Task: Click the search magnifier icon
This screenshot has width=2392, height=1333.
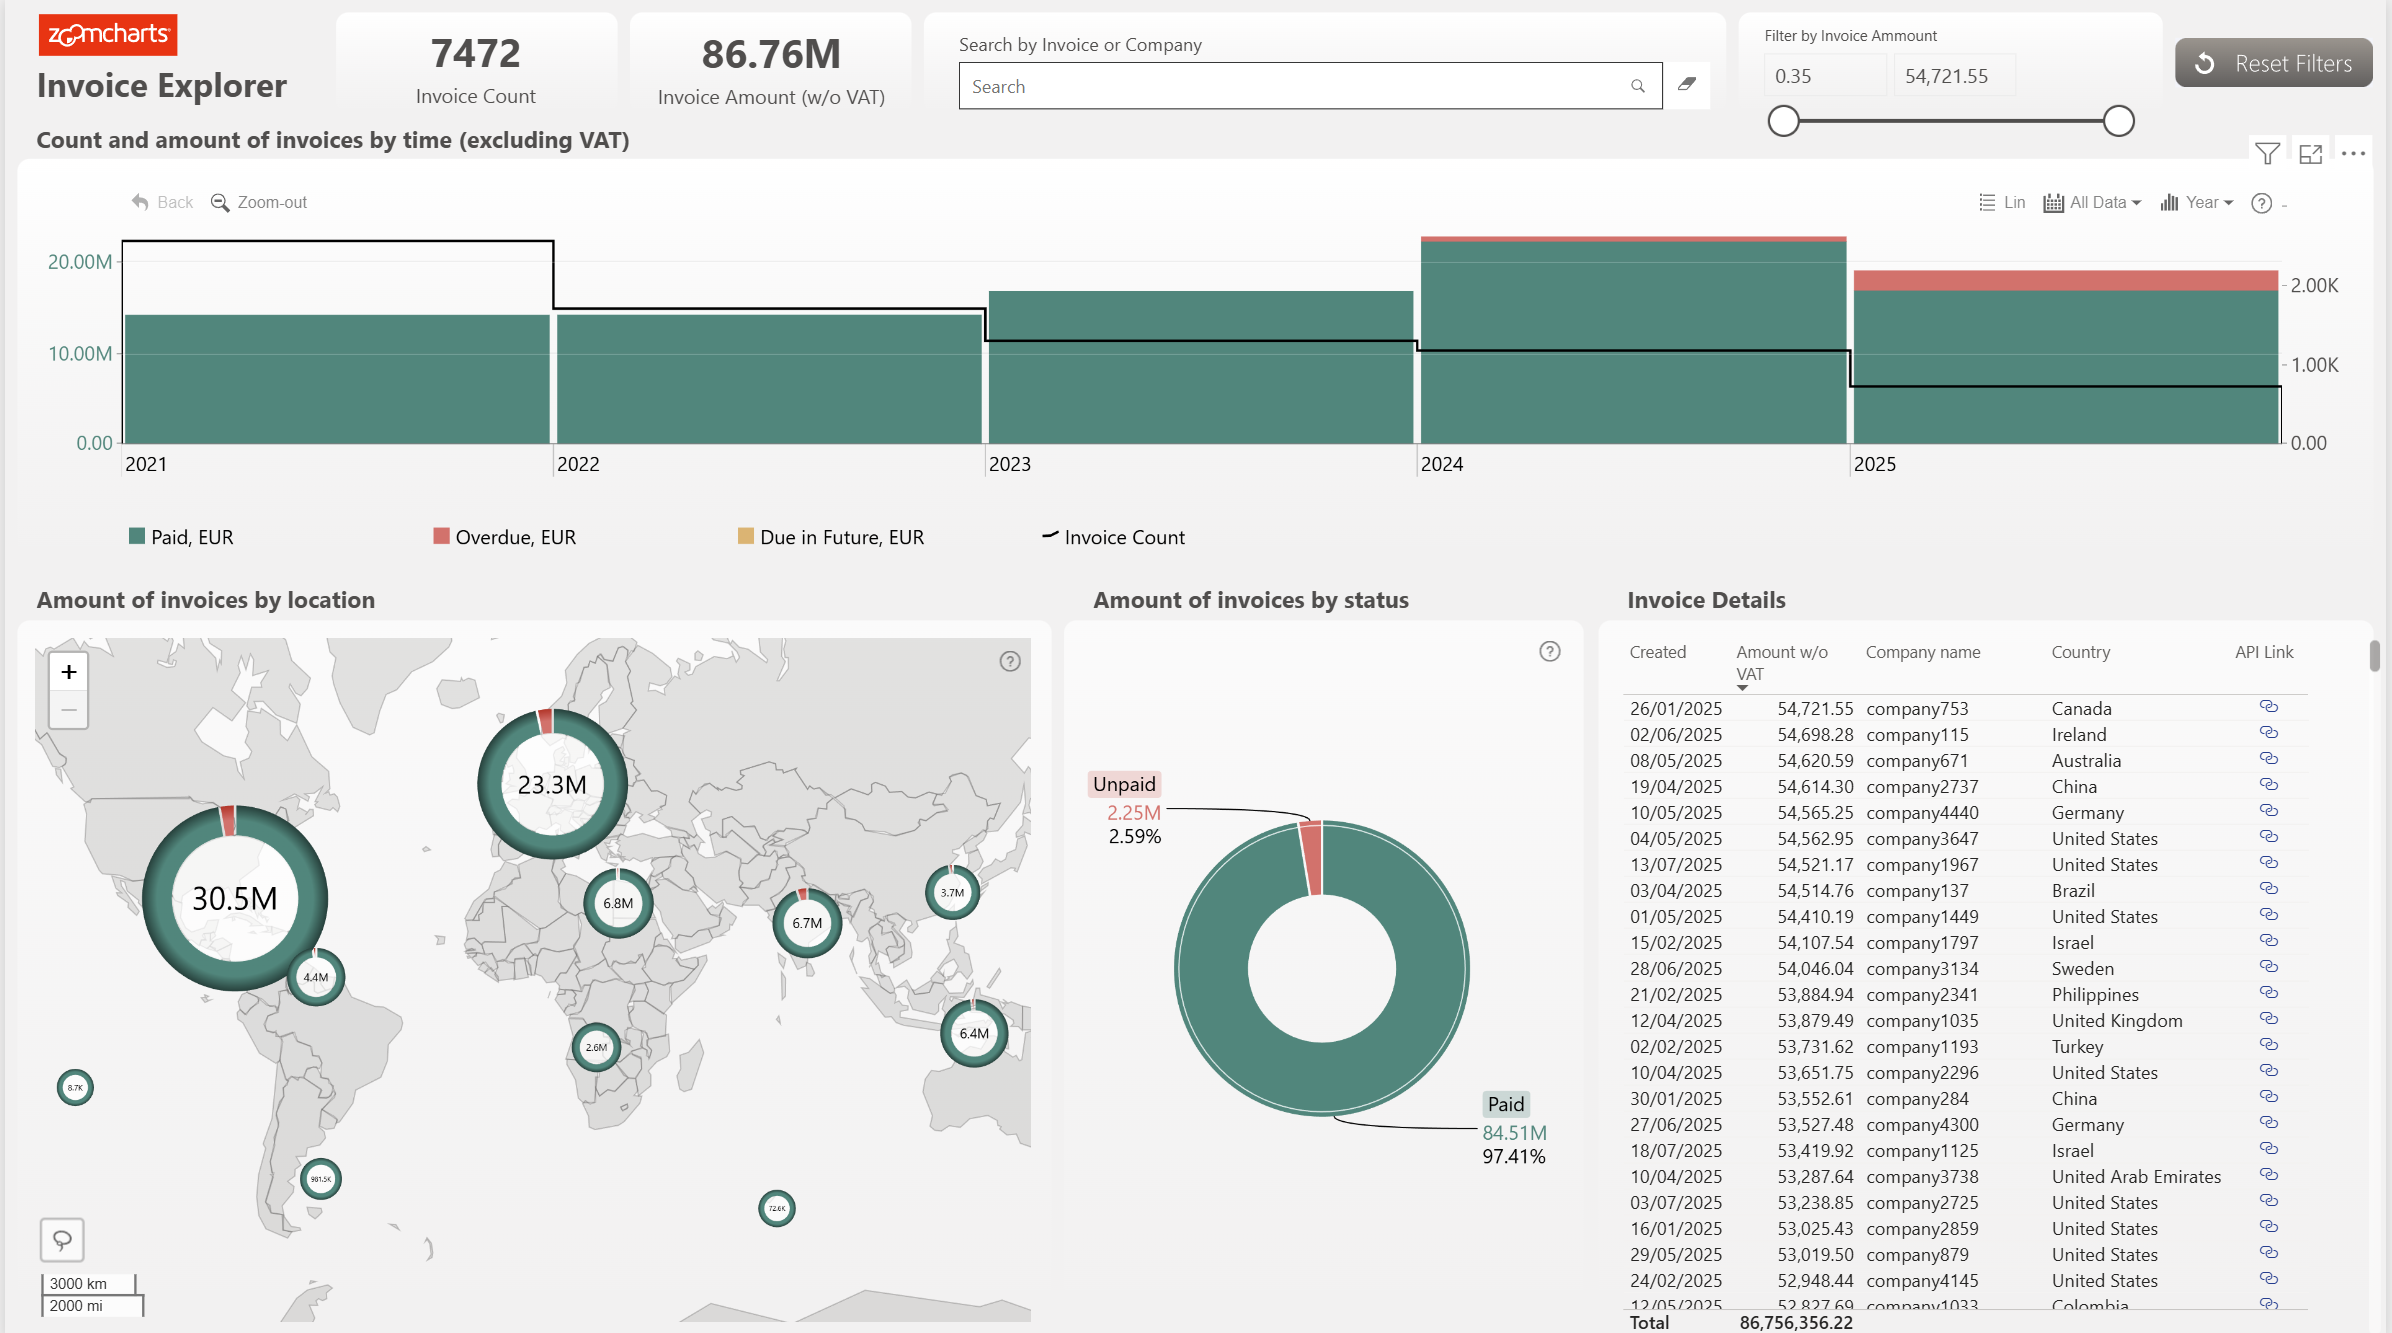Action: 1638,86
